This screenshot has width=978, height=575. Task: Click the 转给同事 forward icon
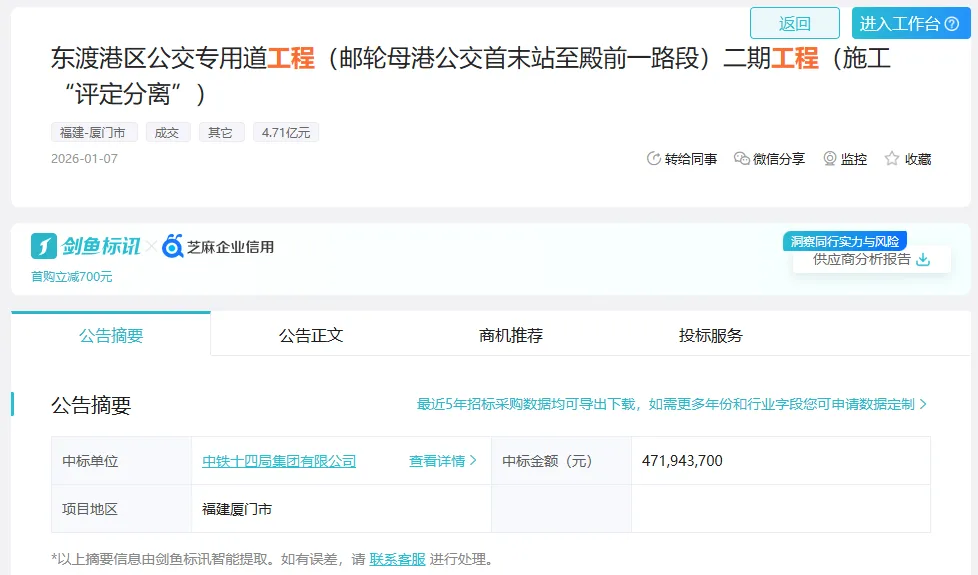(x=654, y=159)
